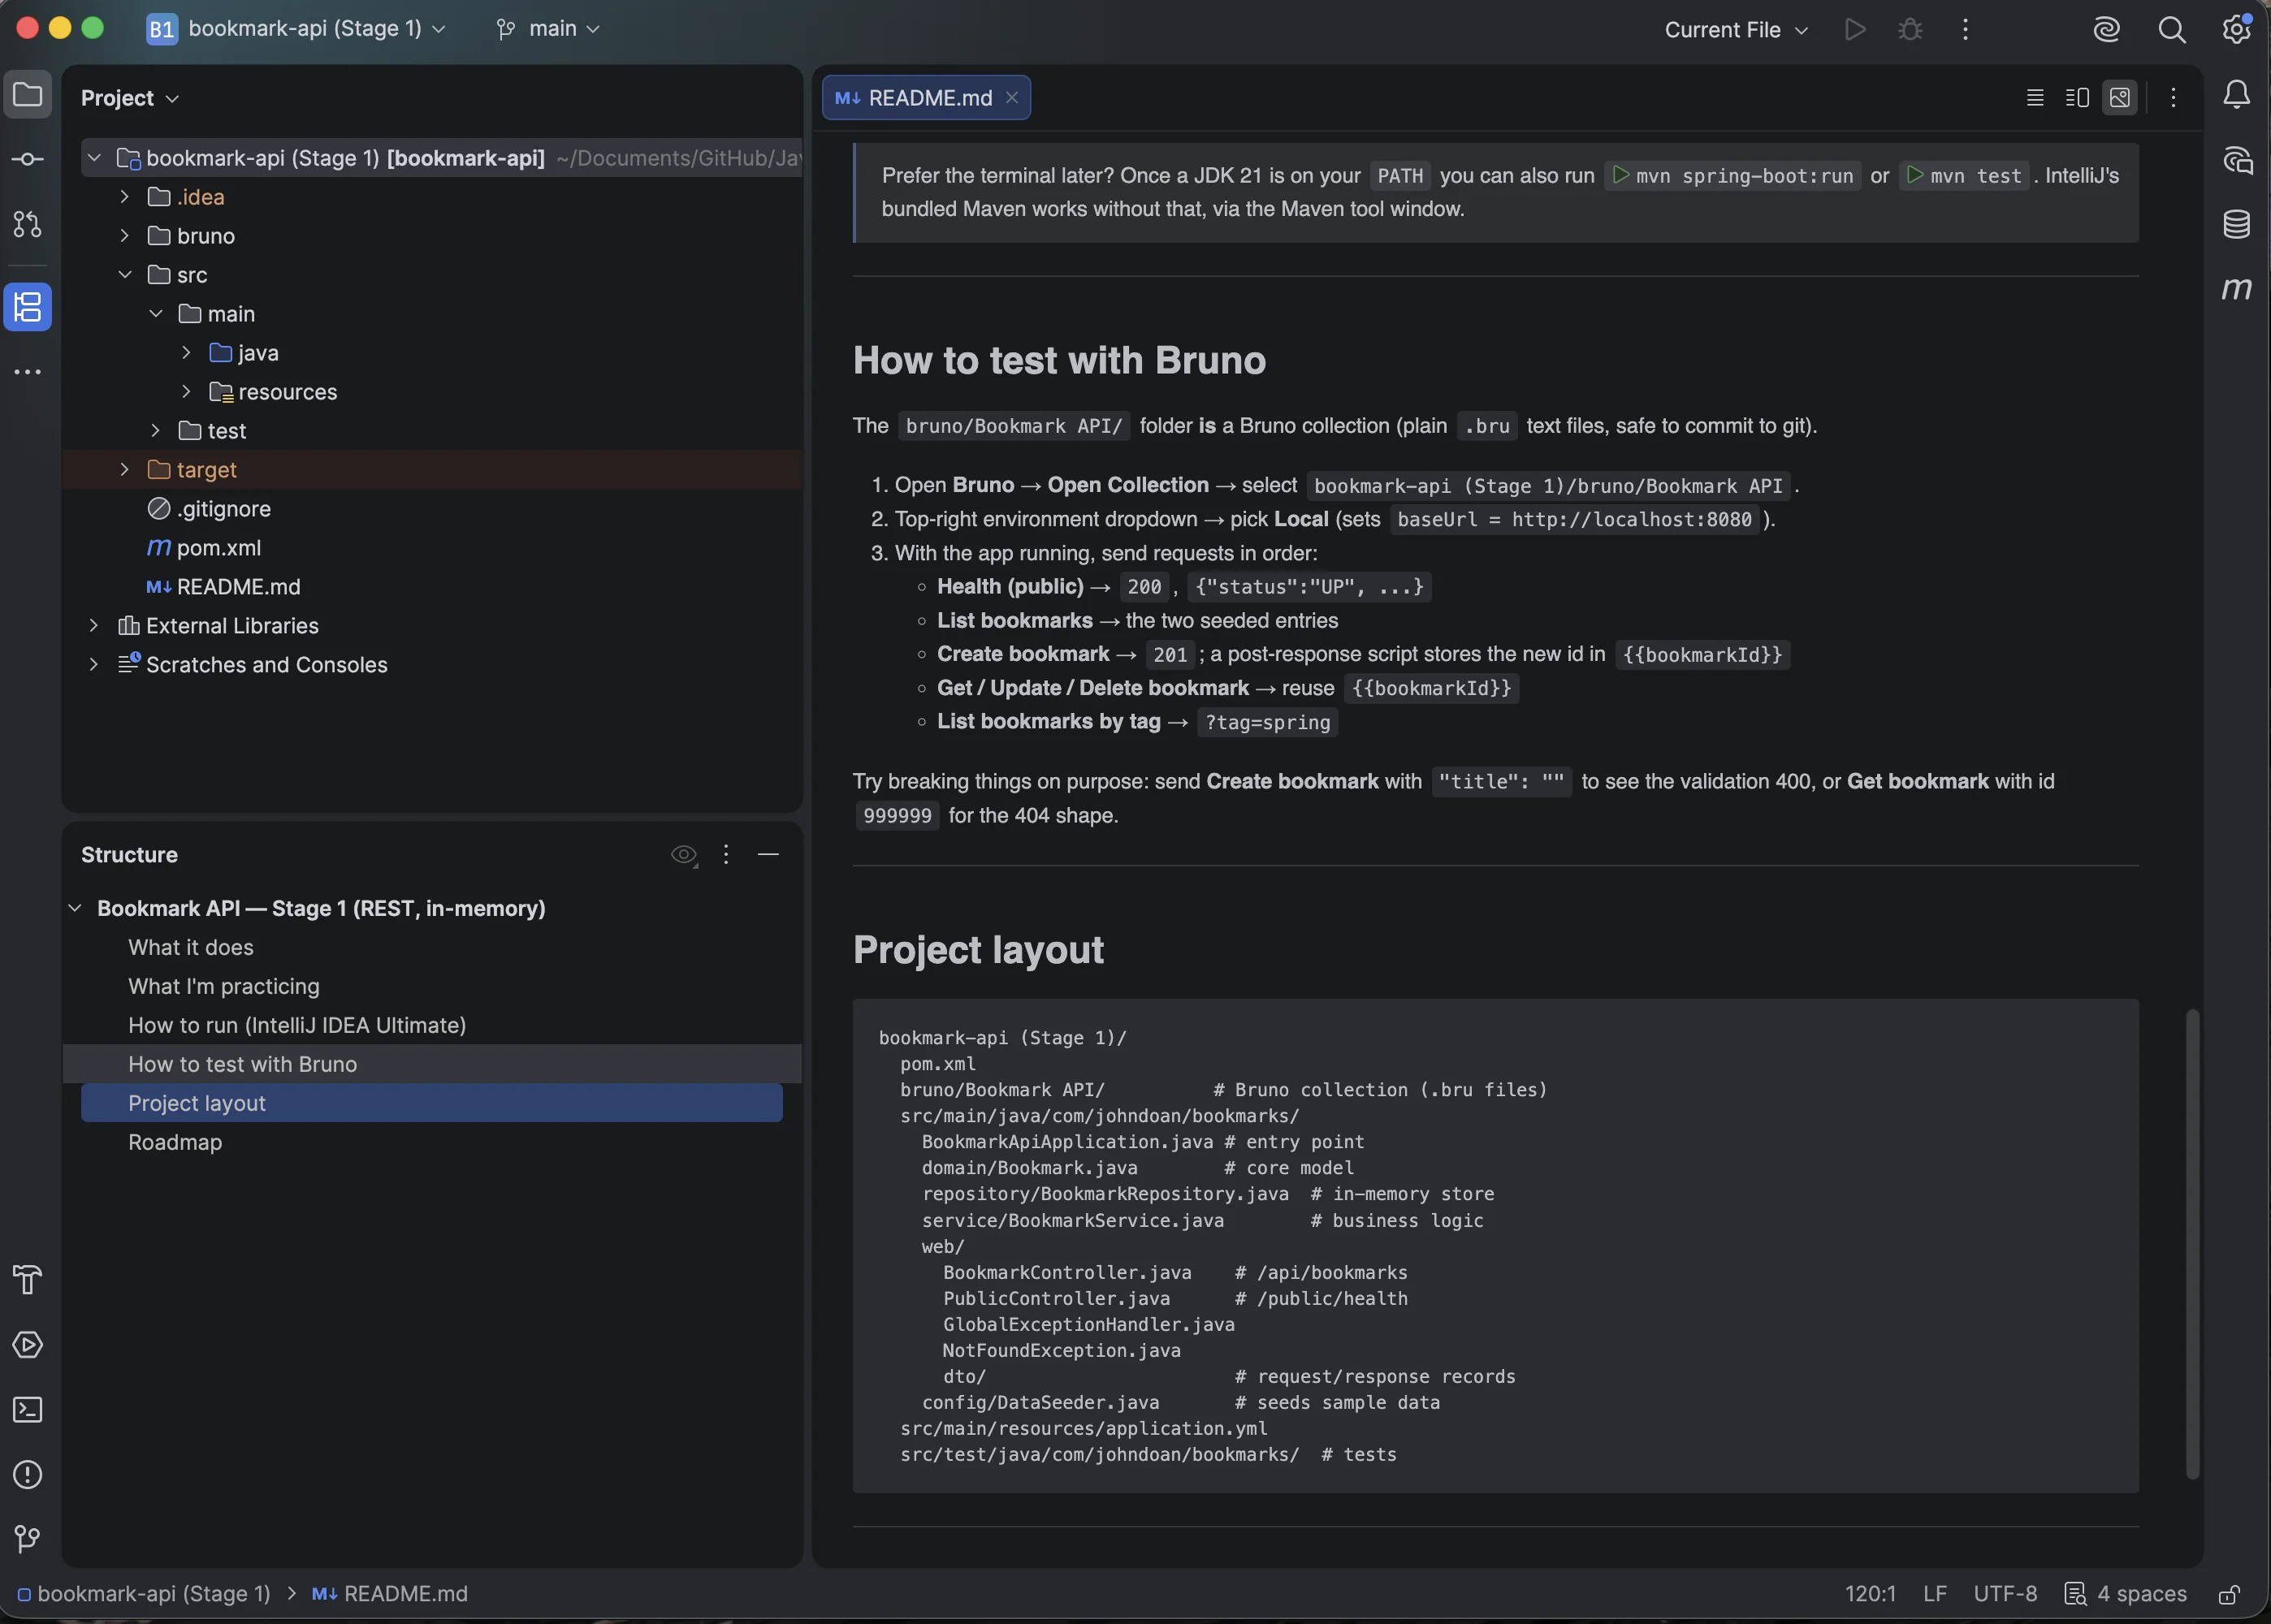Open more run actions menu
The width and height of the screenshot is (2271, 1624).
[x=1965, y=29]
